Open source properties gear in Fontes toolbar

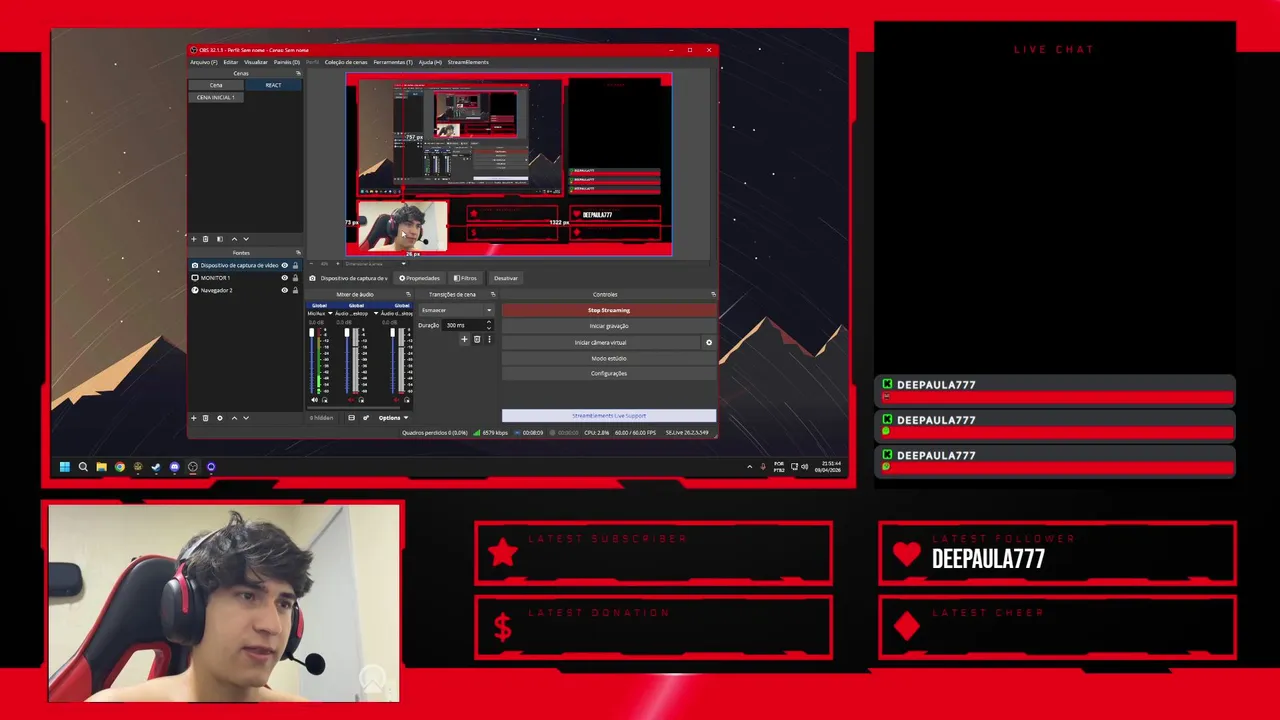click(220, 418)
